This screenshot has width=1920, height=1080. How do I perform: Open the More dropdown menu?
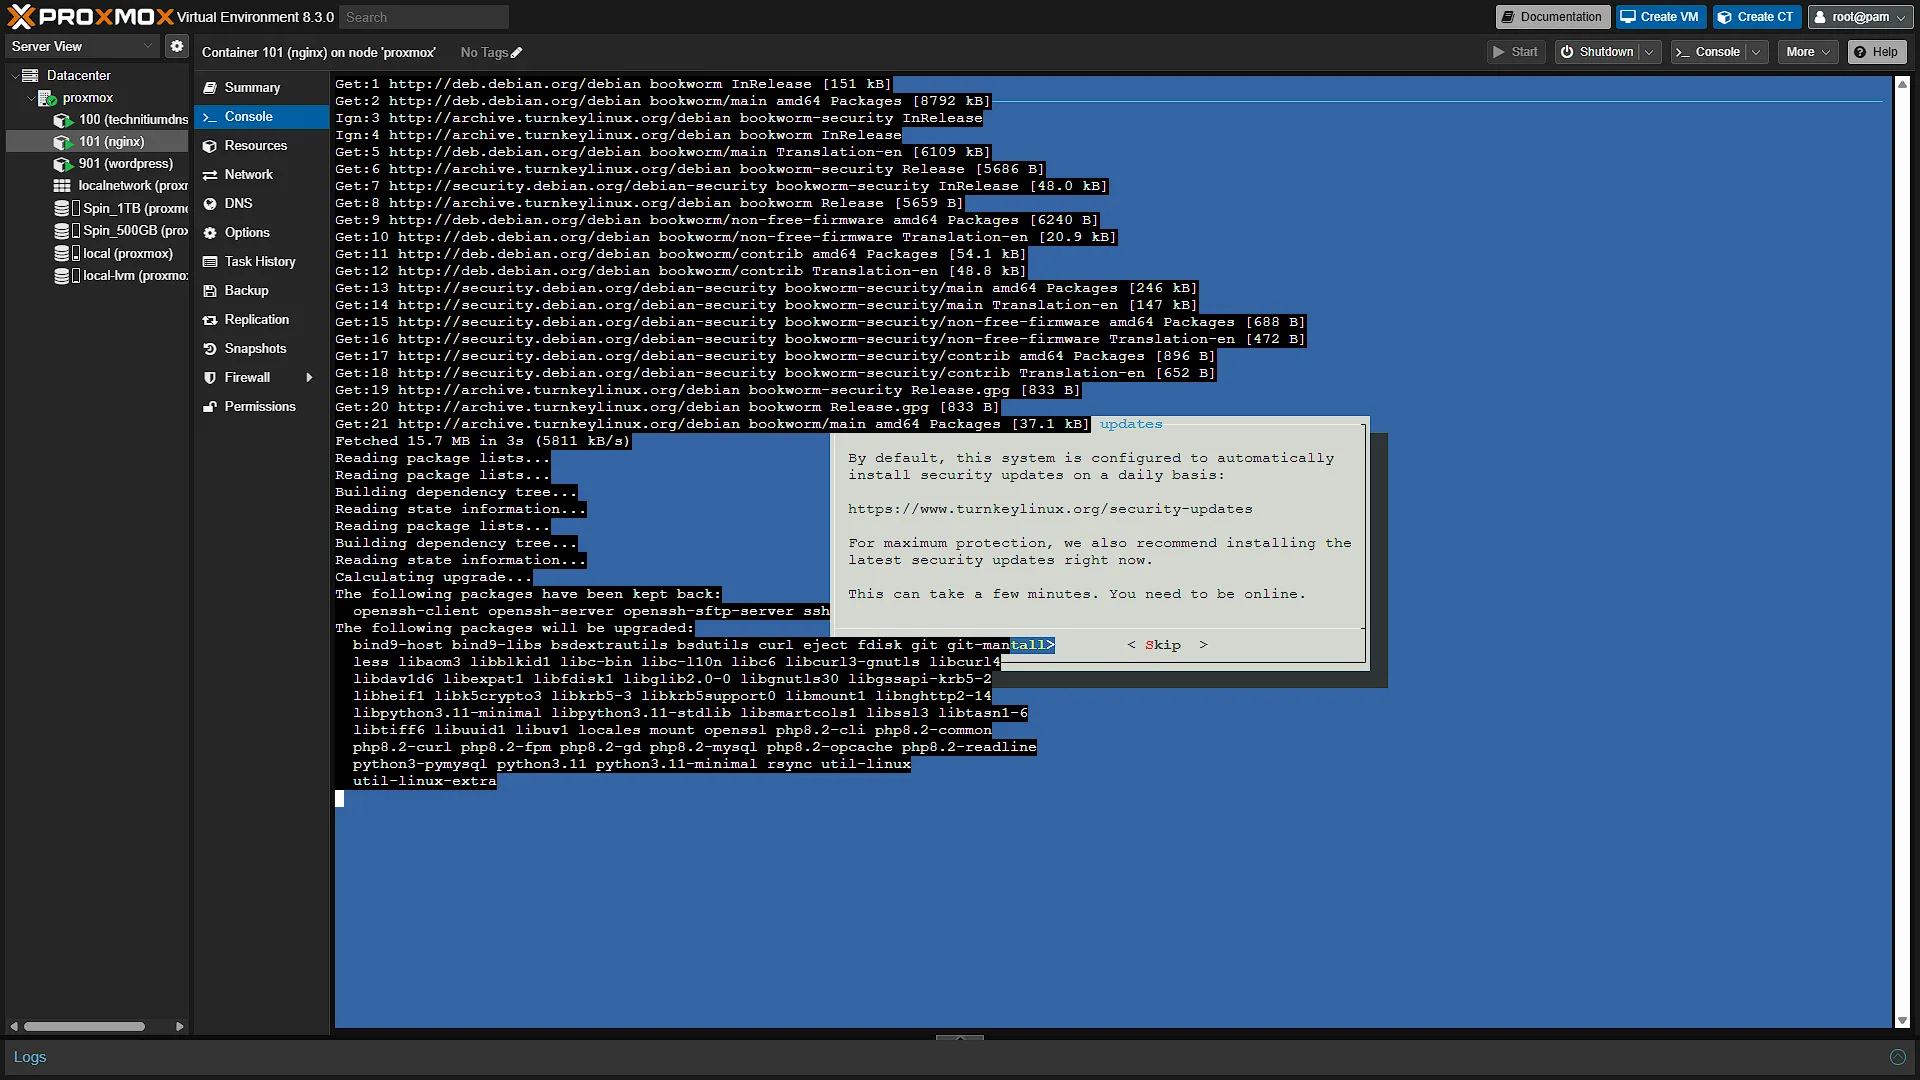pos(1808,52)
